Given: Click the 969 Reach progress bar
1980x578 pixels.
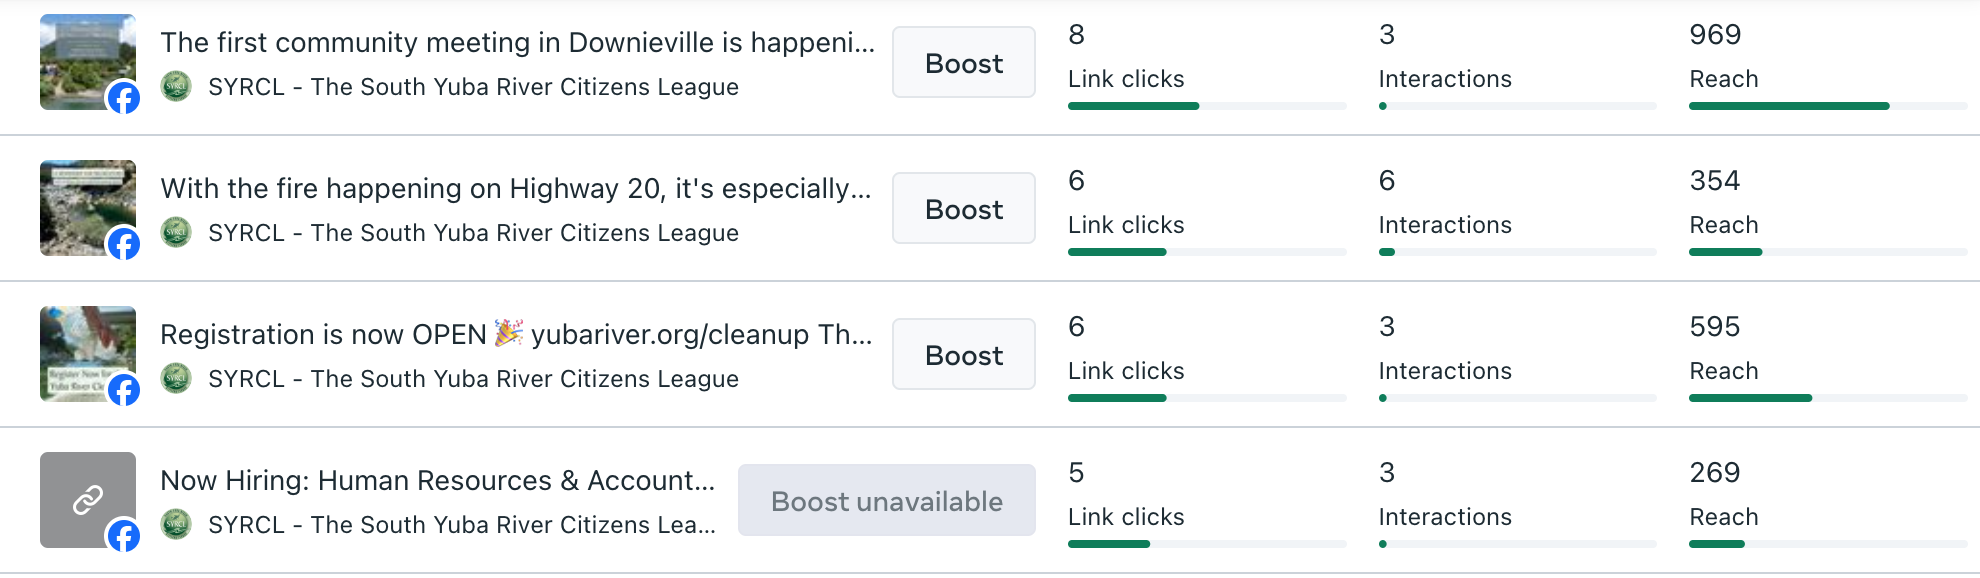Looking at the screenshot, I should coord(1827,106).
